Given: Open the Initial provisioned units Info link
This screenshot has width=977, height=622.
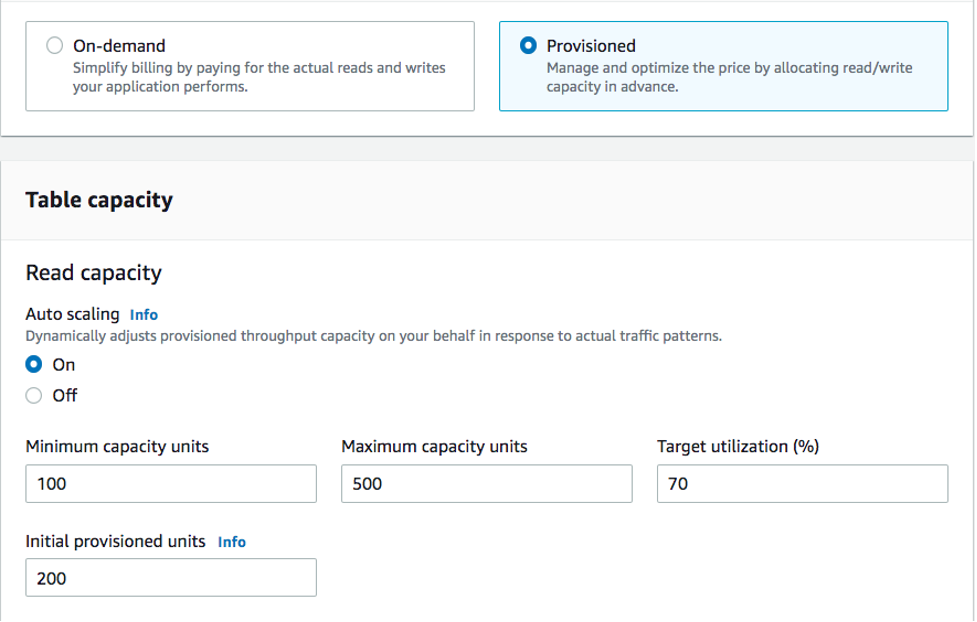Looking at the screenshot, I should [x=231, y=541].
